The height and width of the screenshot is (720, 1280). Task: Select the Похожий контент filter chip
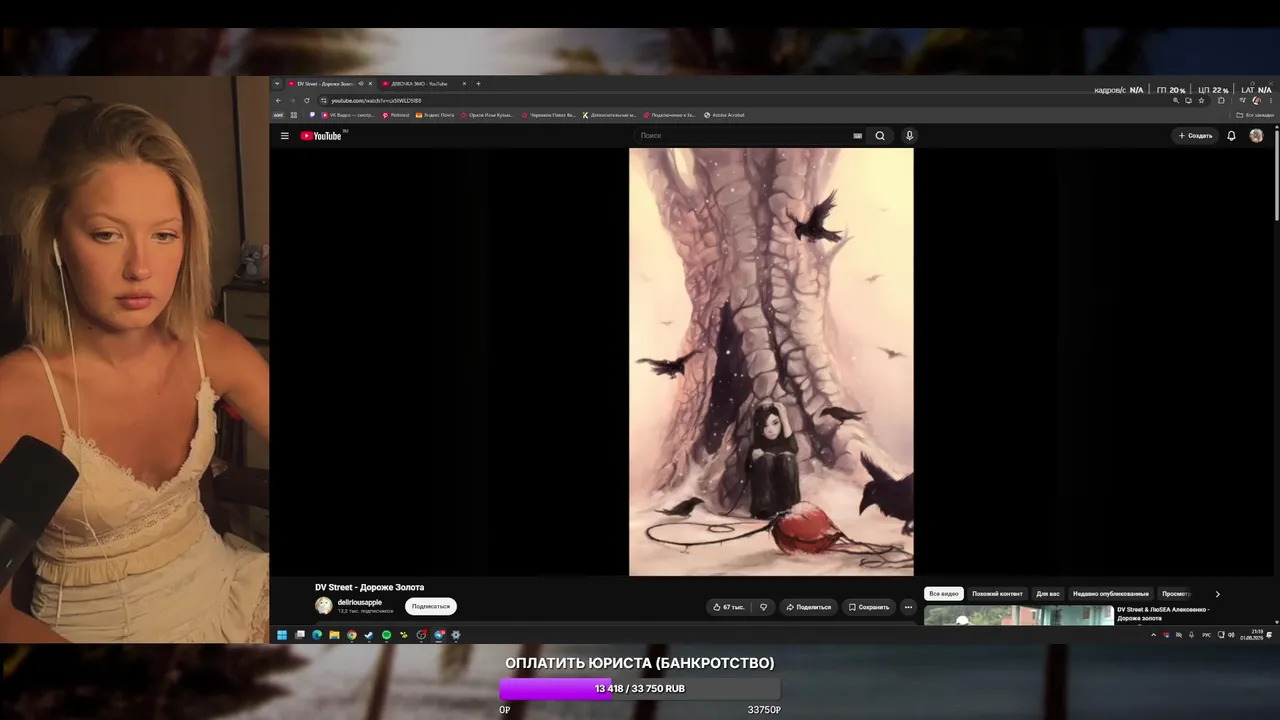pos(998,594)
